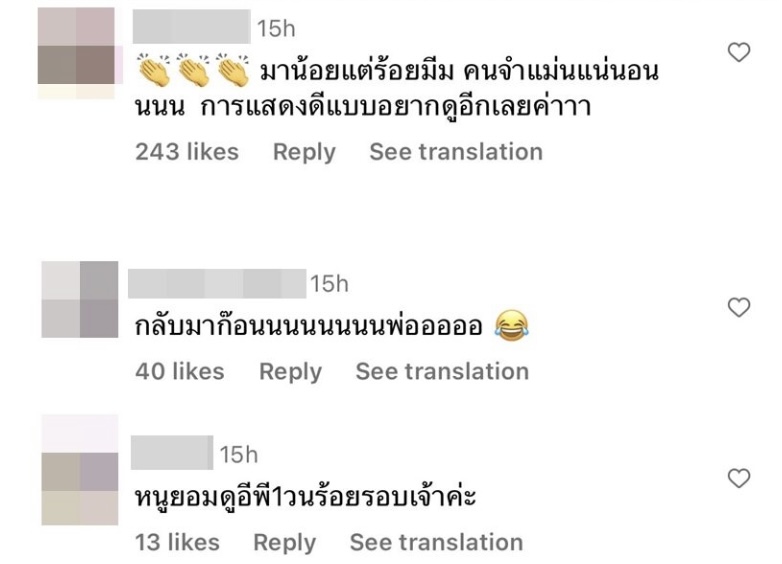The image size is (782, 564).
Task: Open the blurred username above the 243-likes comment
Action: click(x=192, y=26)
